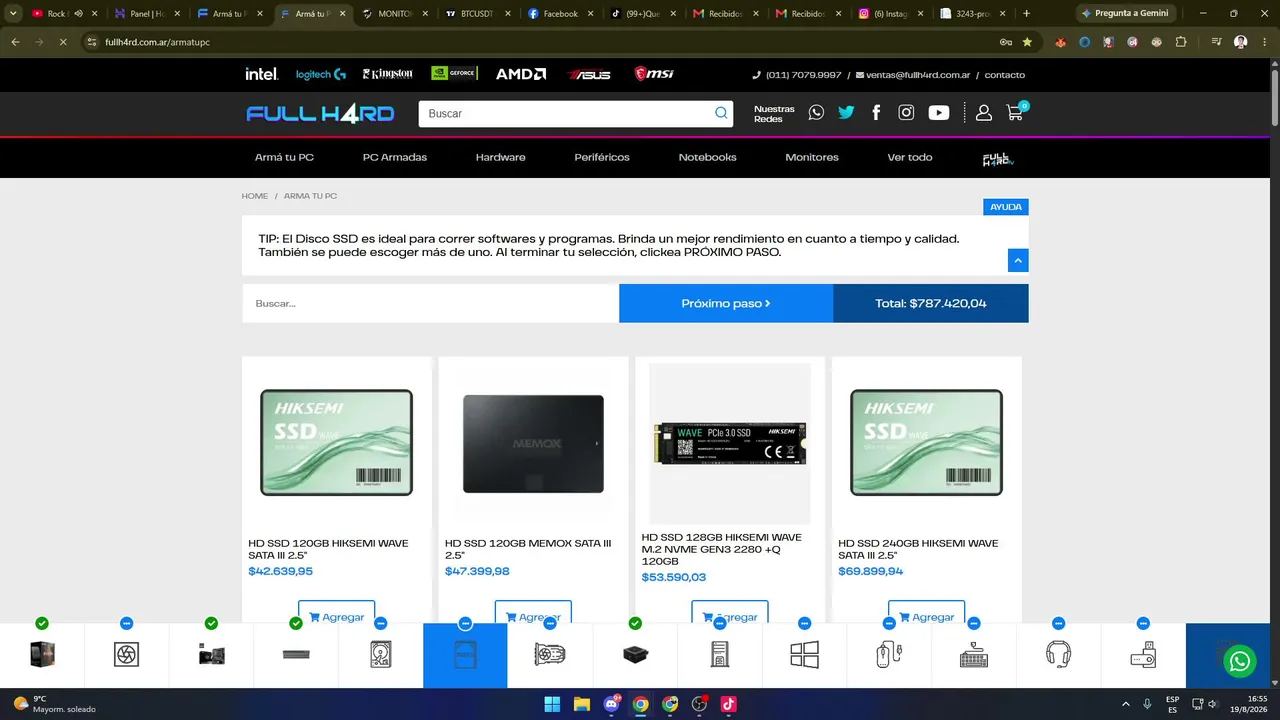Viewport: 1280px width, 720px height.
Task: Select the highlighted SSD step icon
Action: (465, 655)
